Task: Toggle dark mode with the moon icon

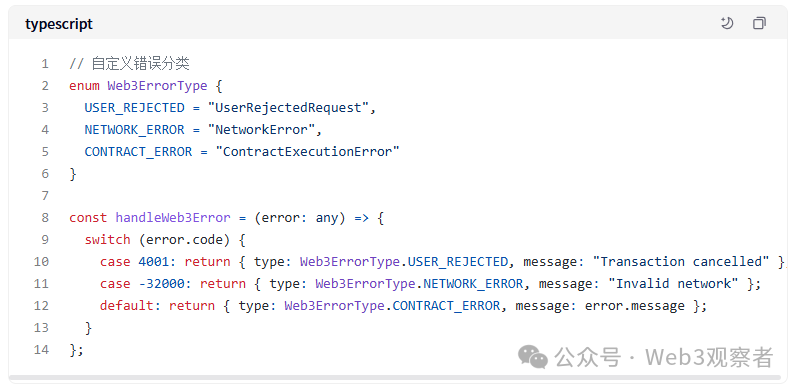Action: tap(727, 23)
